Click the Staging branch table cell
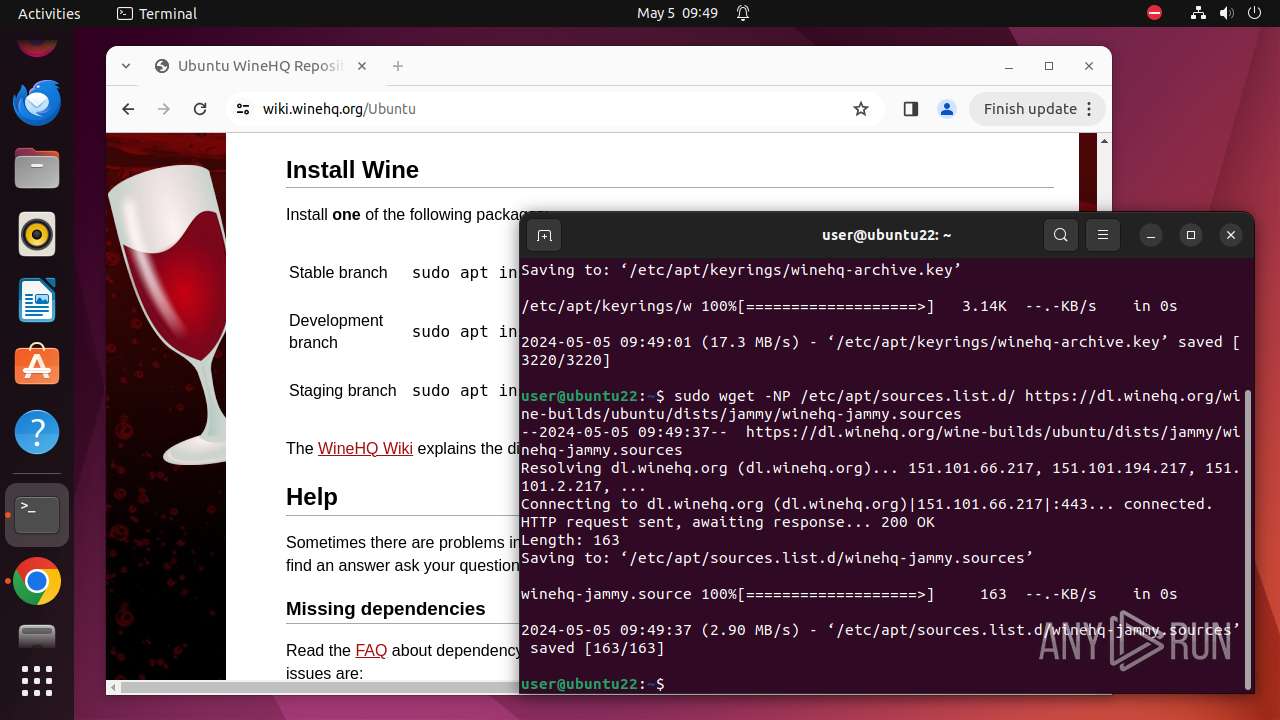 (343, 390)
